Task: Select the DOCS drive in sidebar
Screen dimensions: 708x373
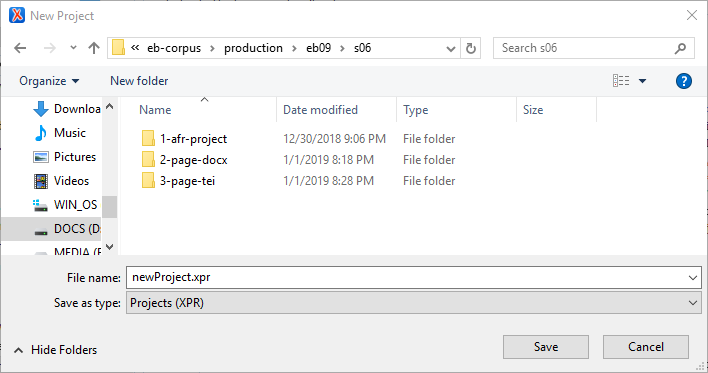Action: click(x=67, y=229)
